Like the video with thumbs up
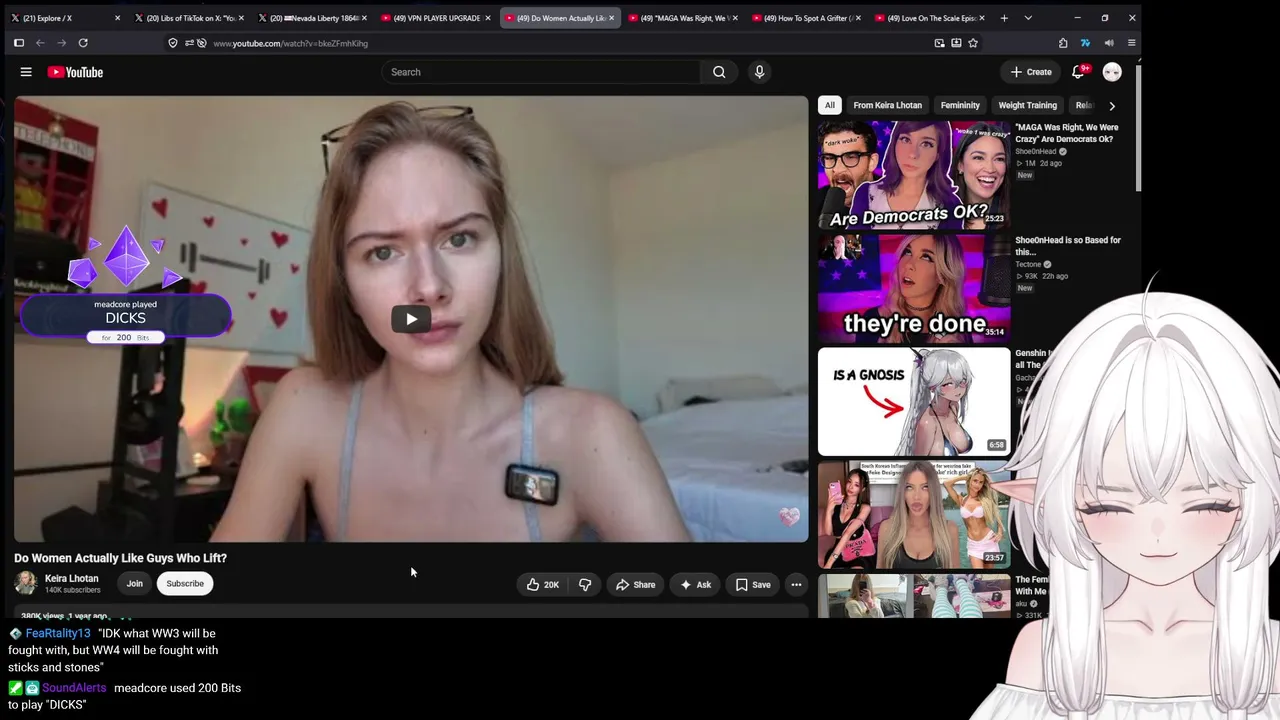Image resolution: width=1280 pixels, height=720 pixels. pos(543,585)
